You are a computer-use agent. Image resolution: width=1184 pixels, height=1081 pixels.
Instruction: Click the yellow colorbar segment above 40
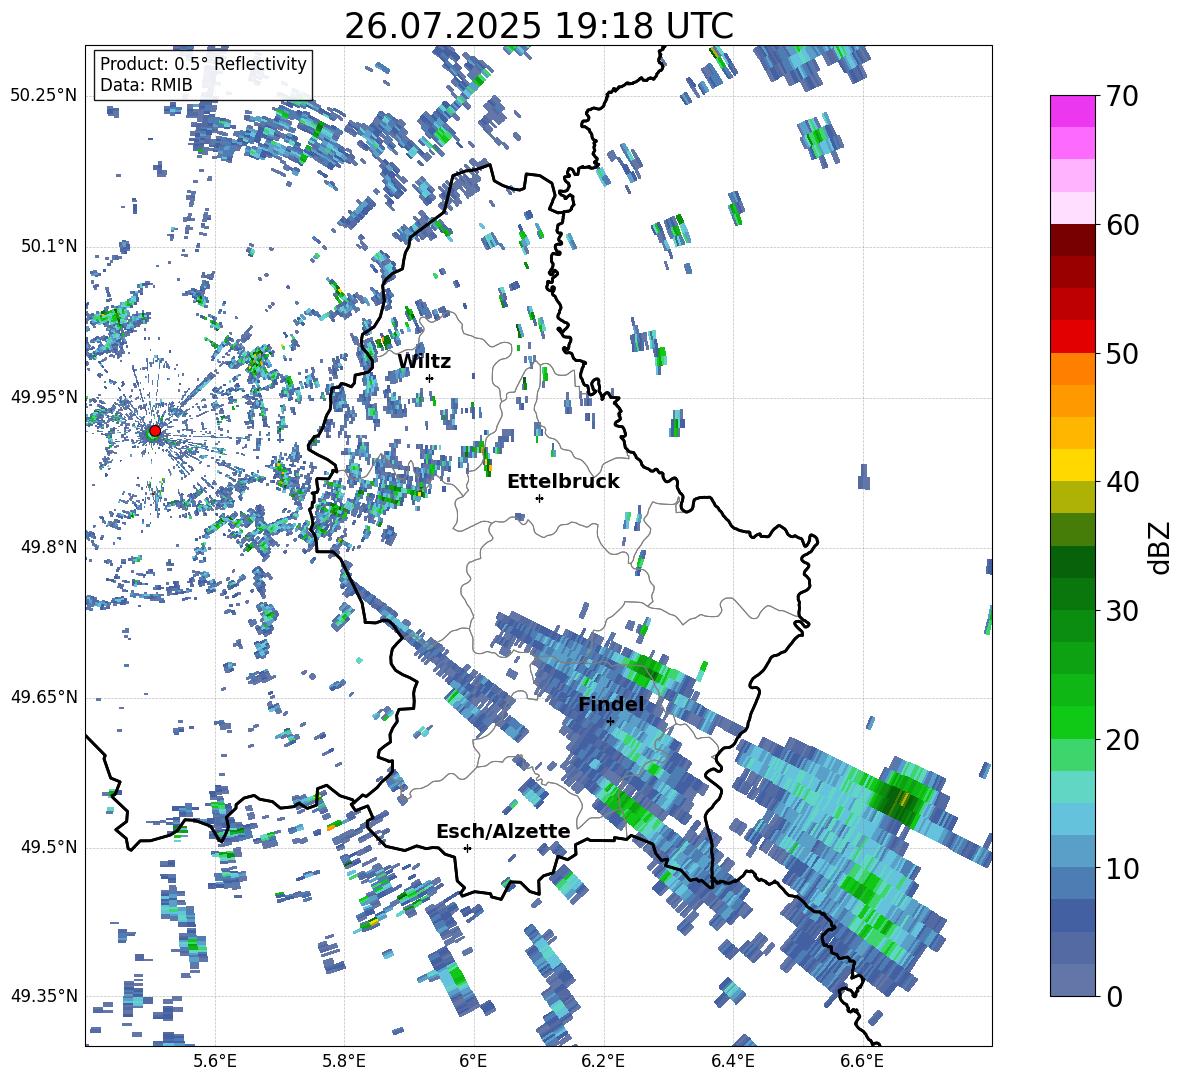[1072, 465]
